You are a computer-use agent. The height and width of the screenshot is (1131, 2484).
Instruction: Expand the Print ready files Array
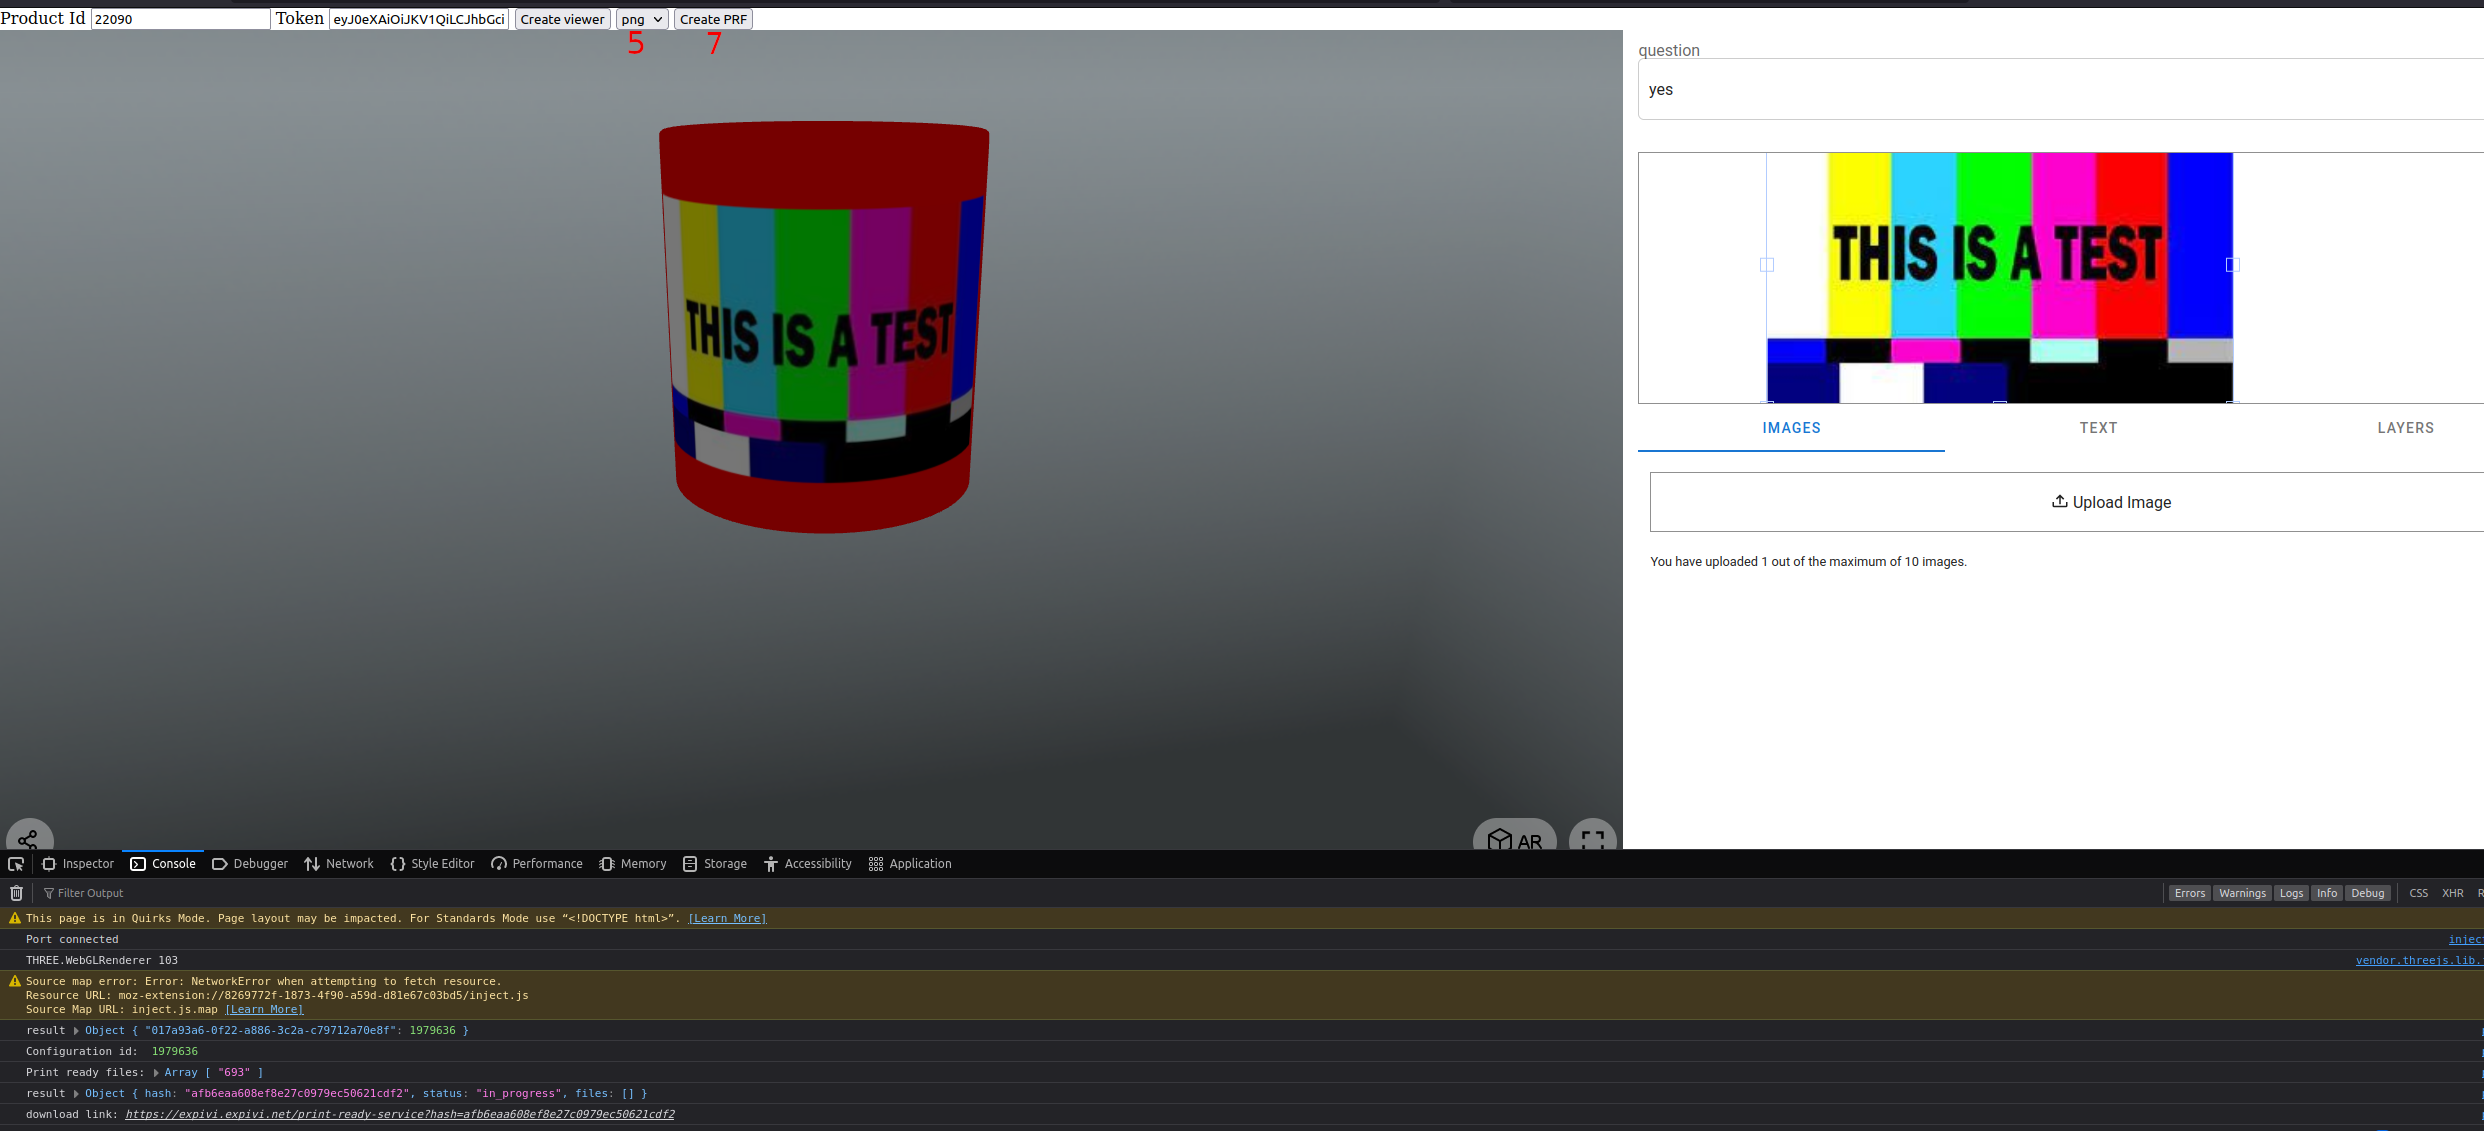[156, 1072]
